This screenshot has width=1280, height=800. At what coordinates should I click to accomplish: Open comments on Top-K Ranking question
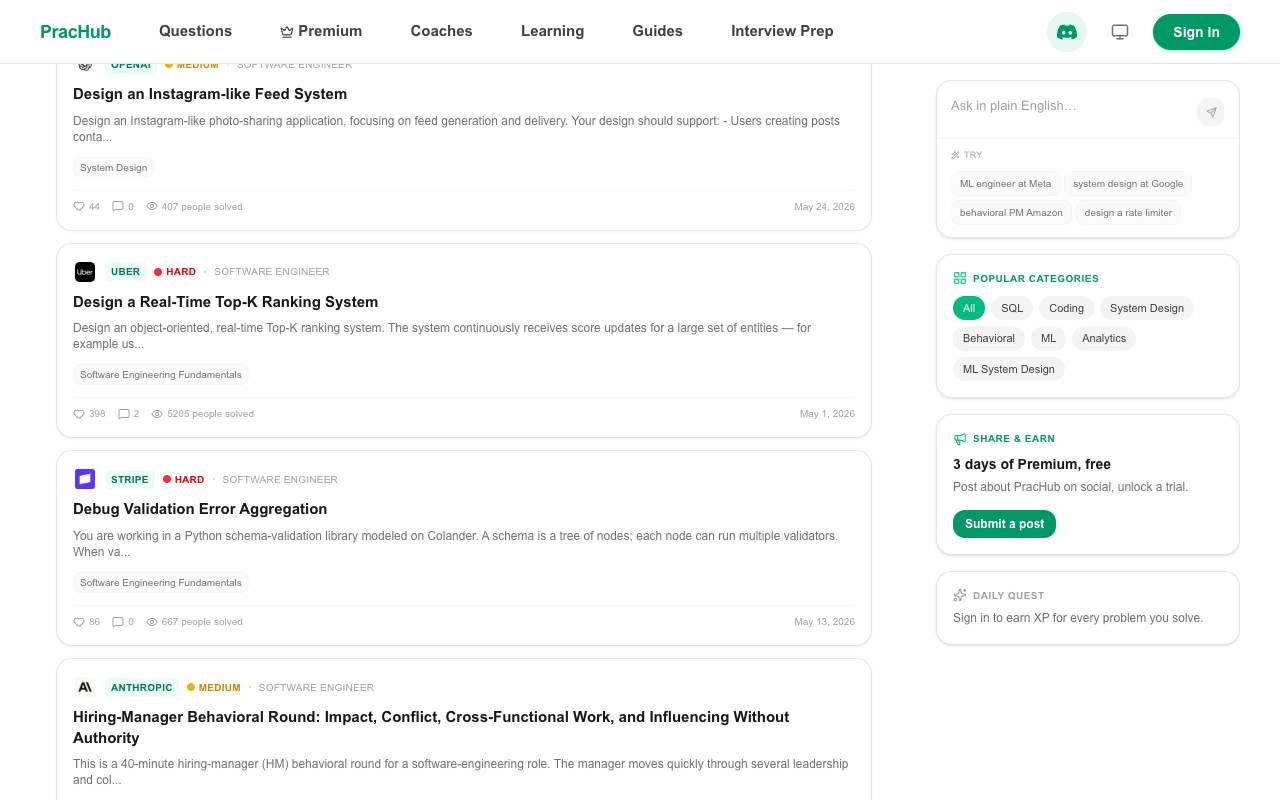129,414
